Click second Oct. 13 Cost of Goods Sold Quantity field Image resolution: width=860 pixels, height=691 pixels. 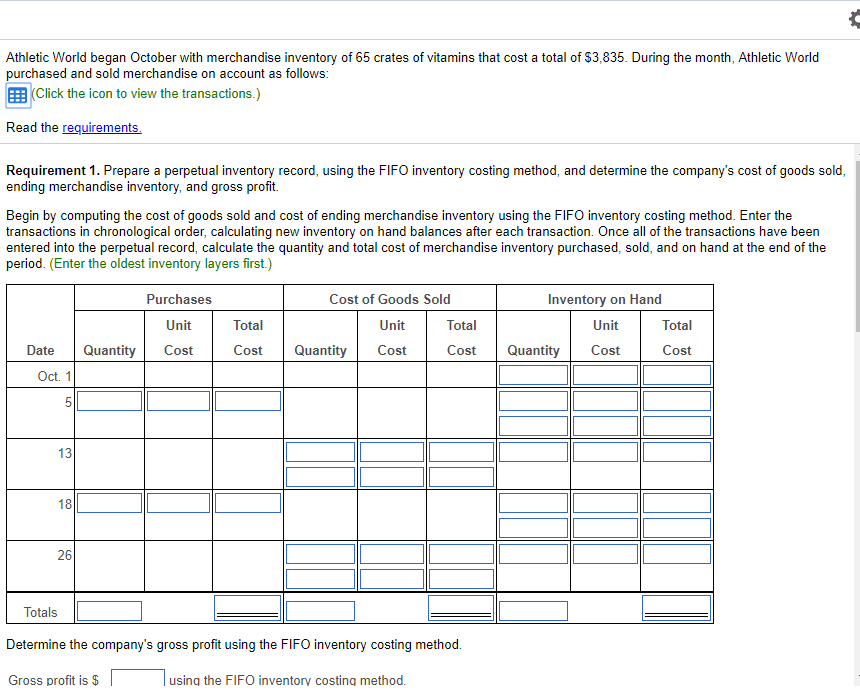click(320, 476)
